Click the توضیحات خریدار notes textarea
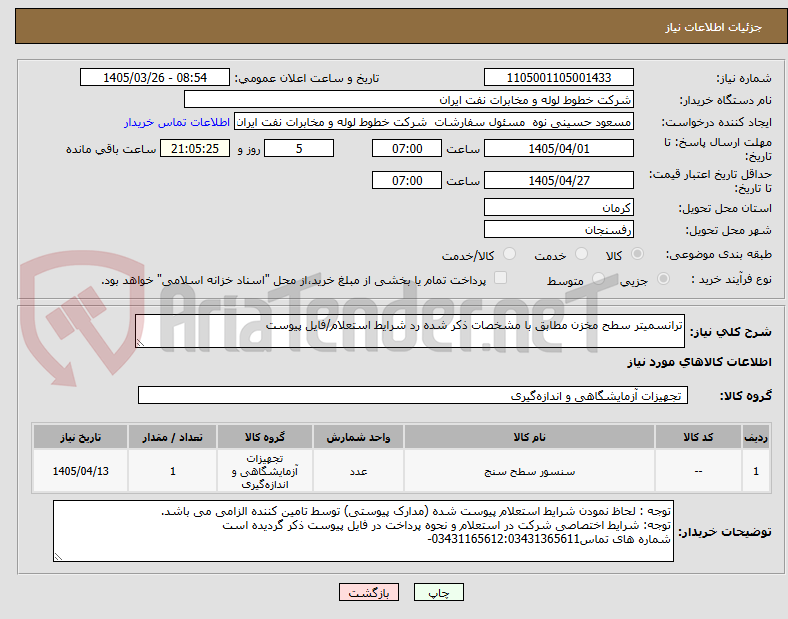This screenshot has width=788, height=619. click(363, 531)
